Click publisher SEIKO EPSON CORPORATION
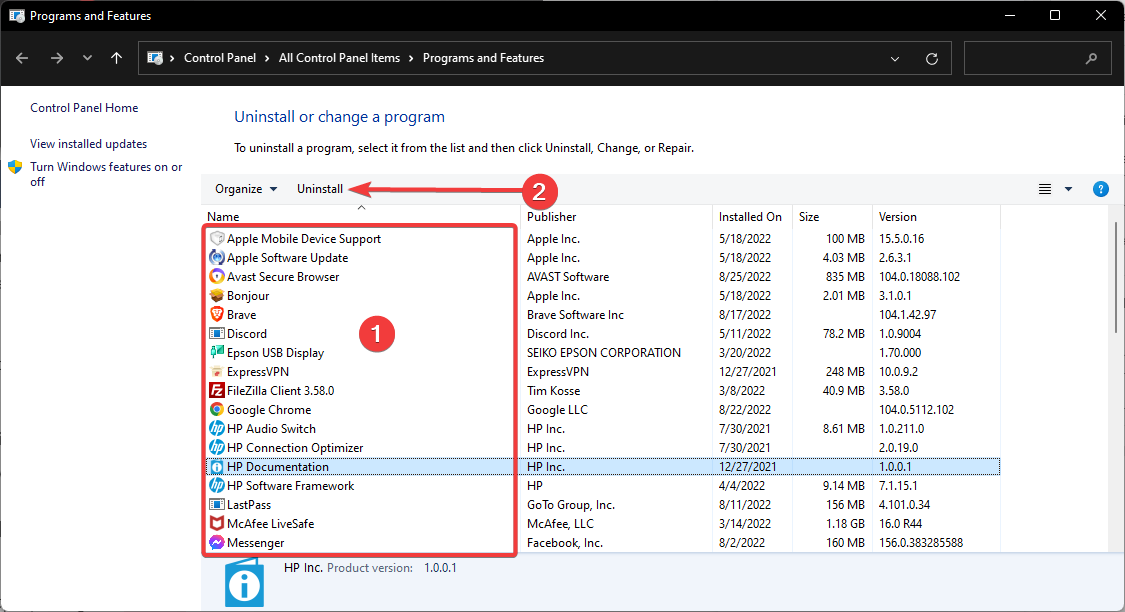Screen dimensions: 1125x612 coord(604,352)
